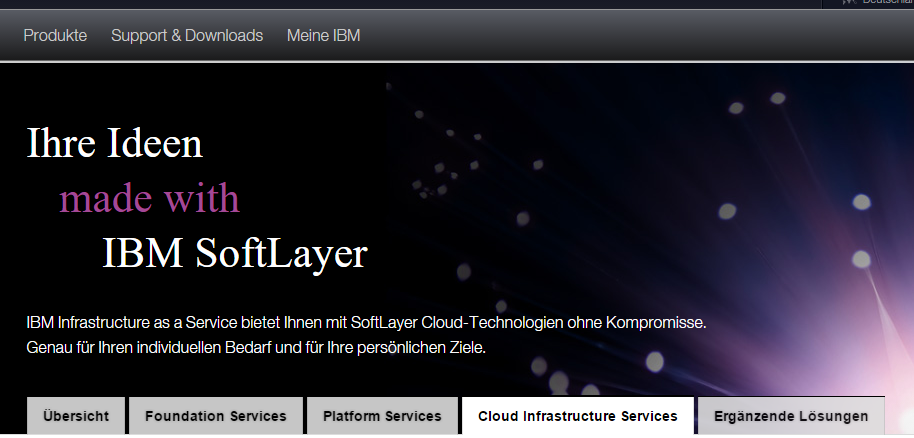Screen dimensions: 914x438
Task: Open Support & Downloads menu
Action: [x=187, y=36]
